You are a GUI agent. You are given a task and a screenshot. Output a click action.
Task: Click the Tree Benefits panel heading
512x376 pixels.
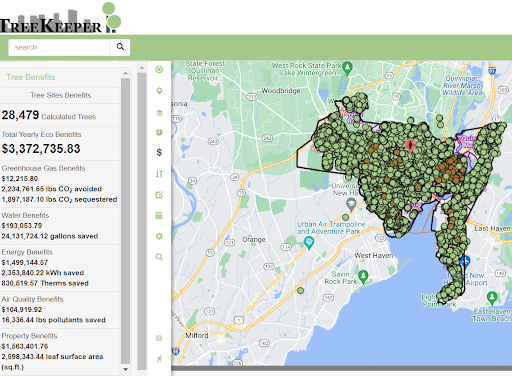pos(31,77)
